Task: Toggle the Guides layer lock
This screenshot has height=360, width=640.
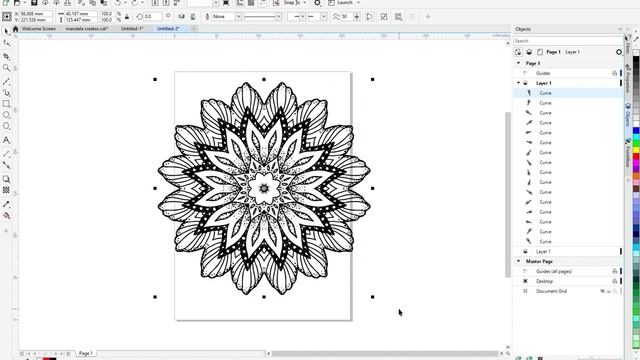Action: pos(614,73)
